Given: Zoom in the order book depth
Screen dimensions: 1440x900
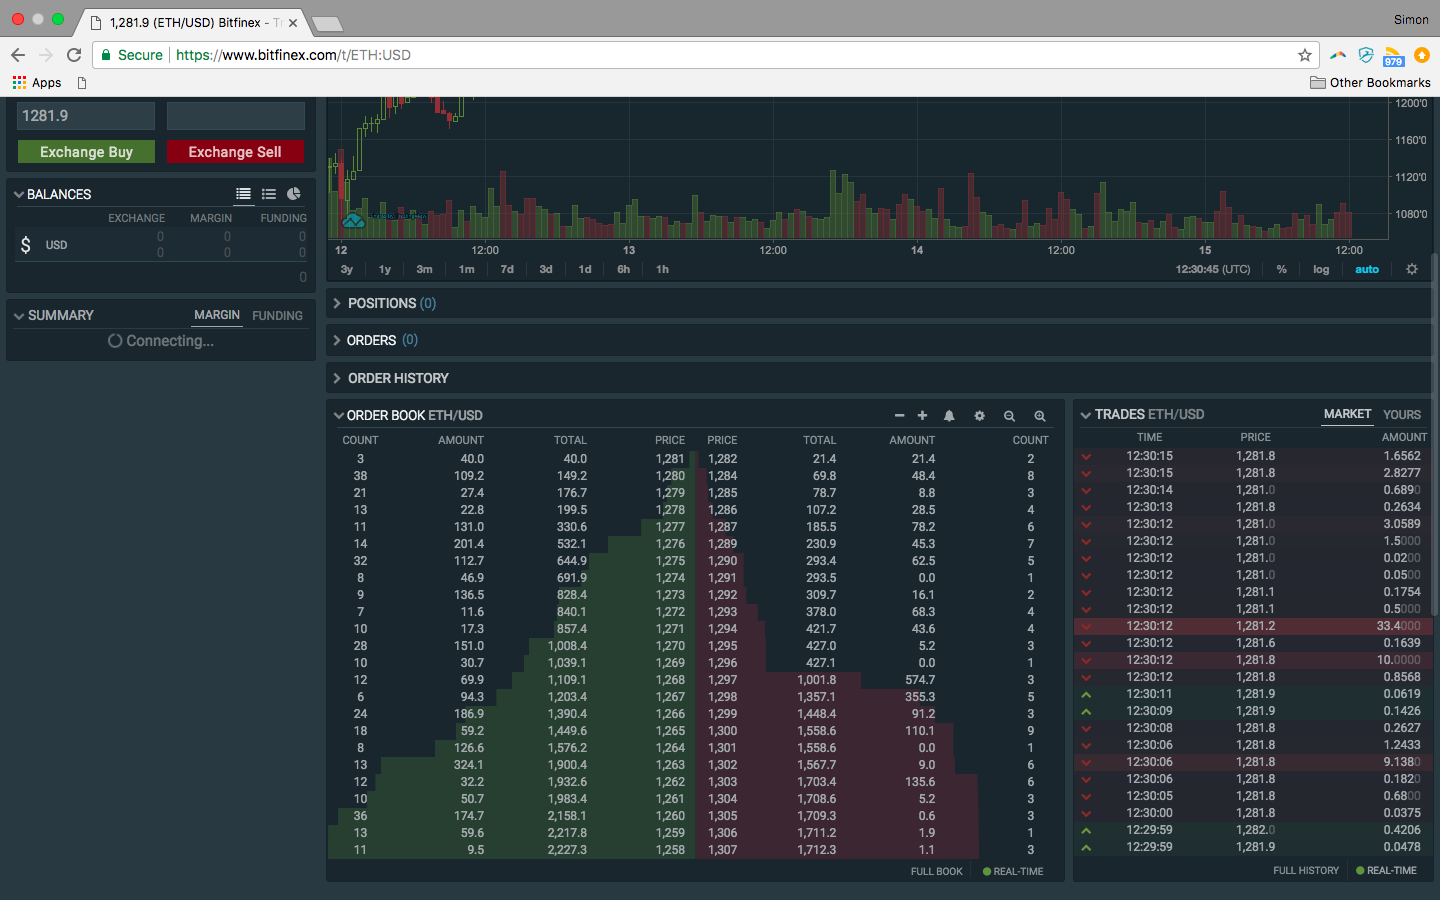Looking at the screenshot, I should point(1040,416).
